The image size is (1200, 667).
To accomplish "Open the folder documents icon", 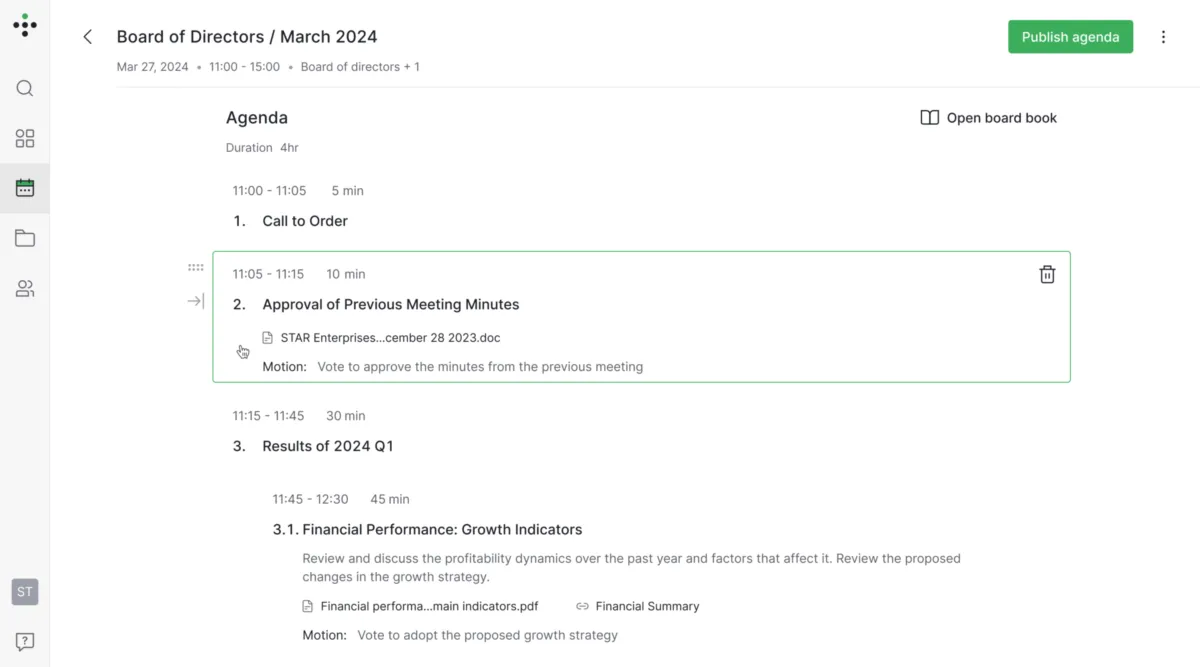I will [25, 238].
